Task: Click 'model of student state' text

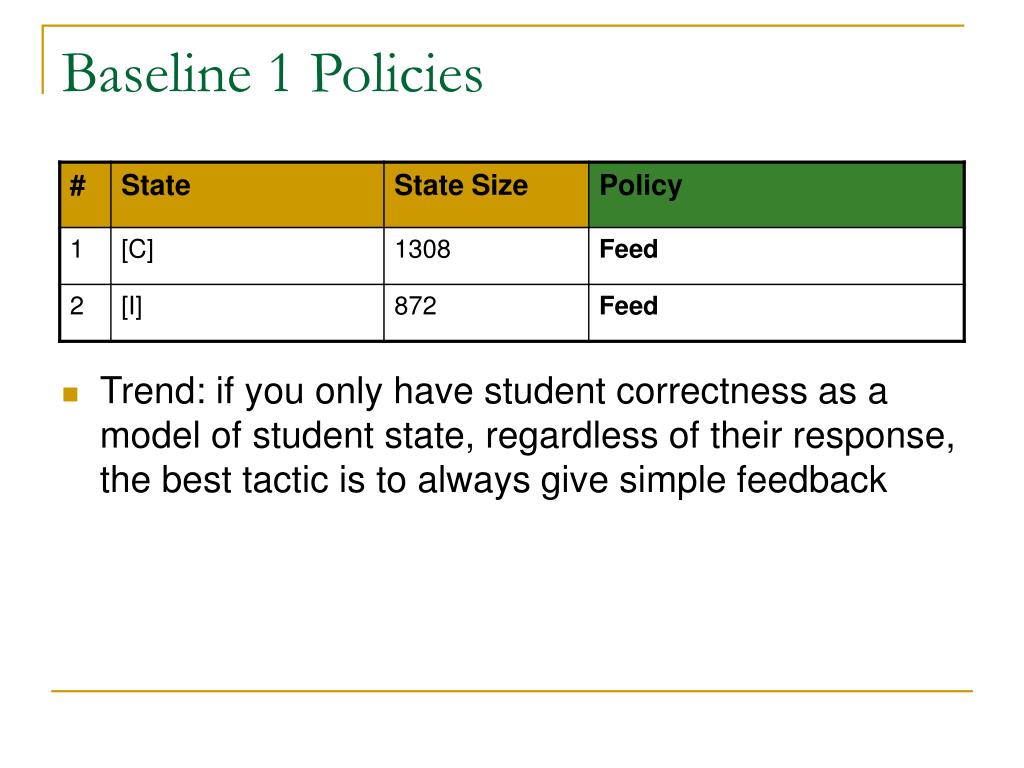Action: point(287,436)
